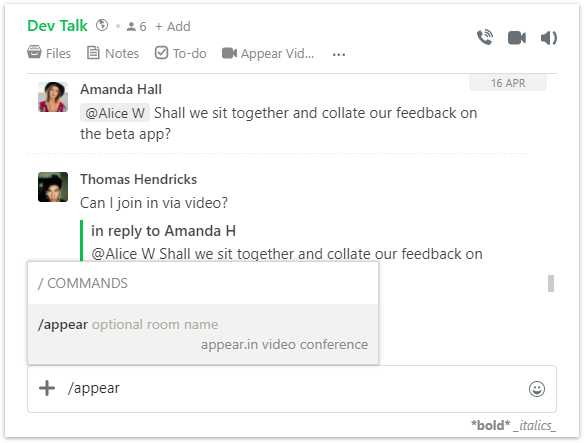Click the @Alice W mention tag

point(115,113)
